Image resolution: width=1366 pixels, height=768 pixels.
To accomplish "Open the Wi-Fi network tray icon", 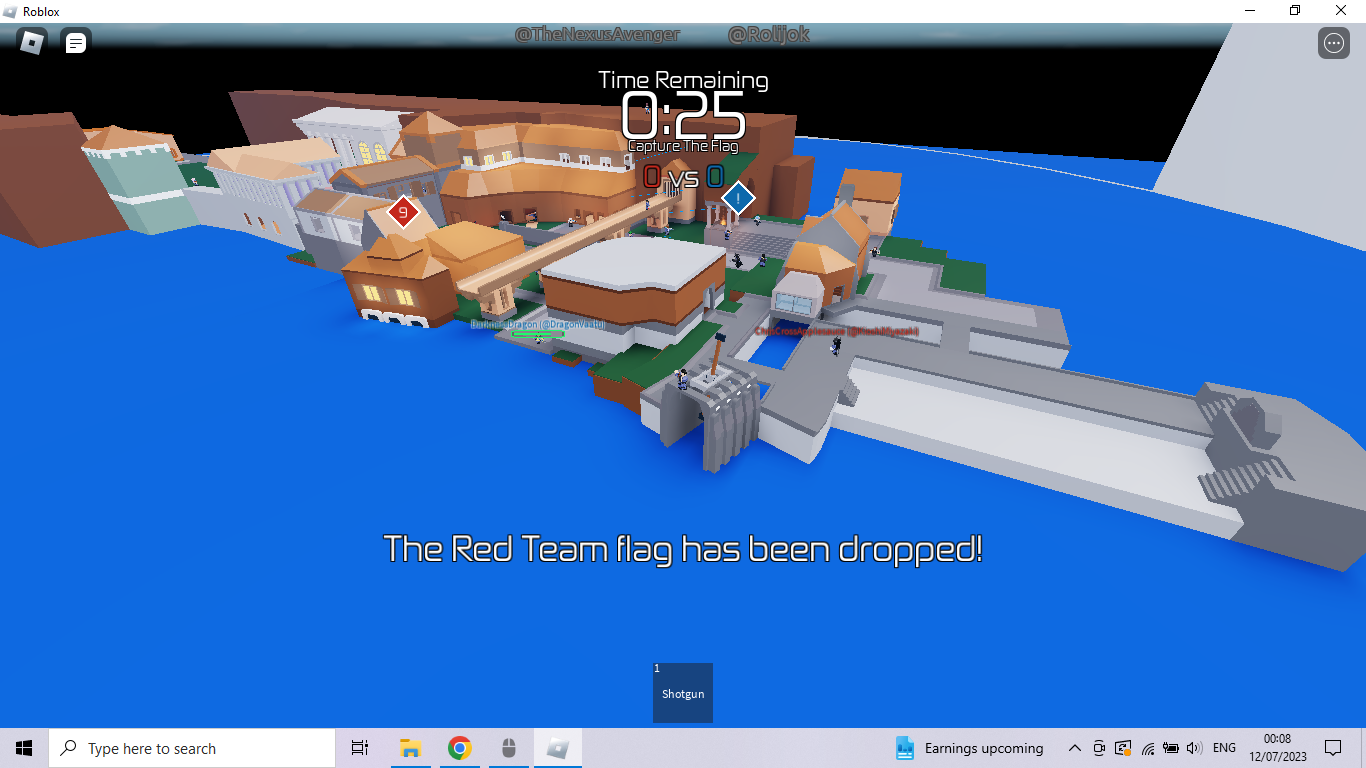I will click(x=1147, y=748).
